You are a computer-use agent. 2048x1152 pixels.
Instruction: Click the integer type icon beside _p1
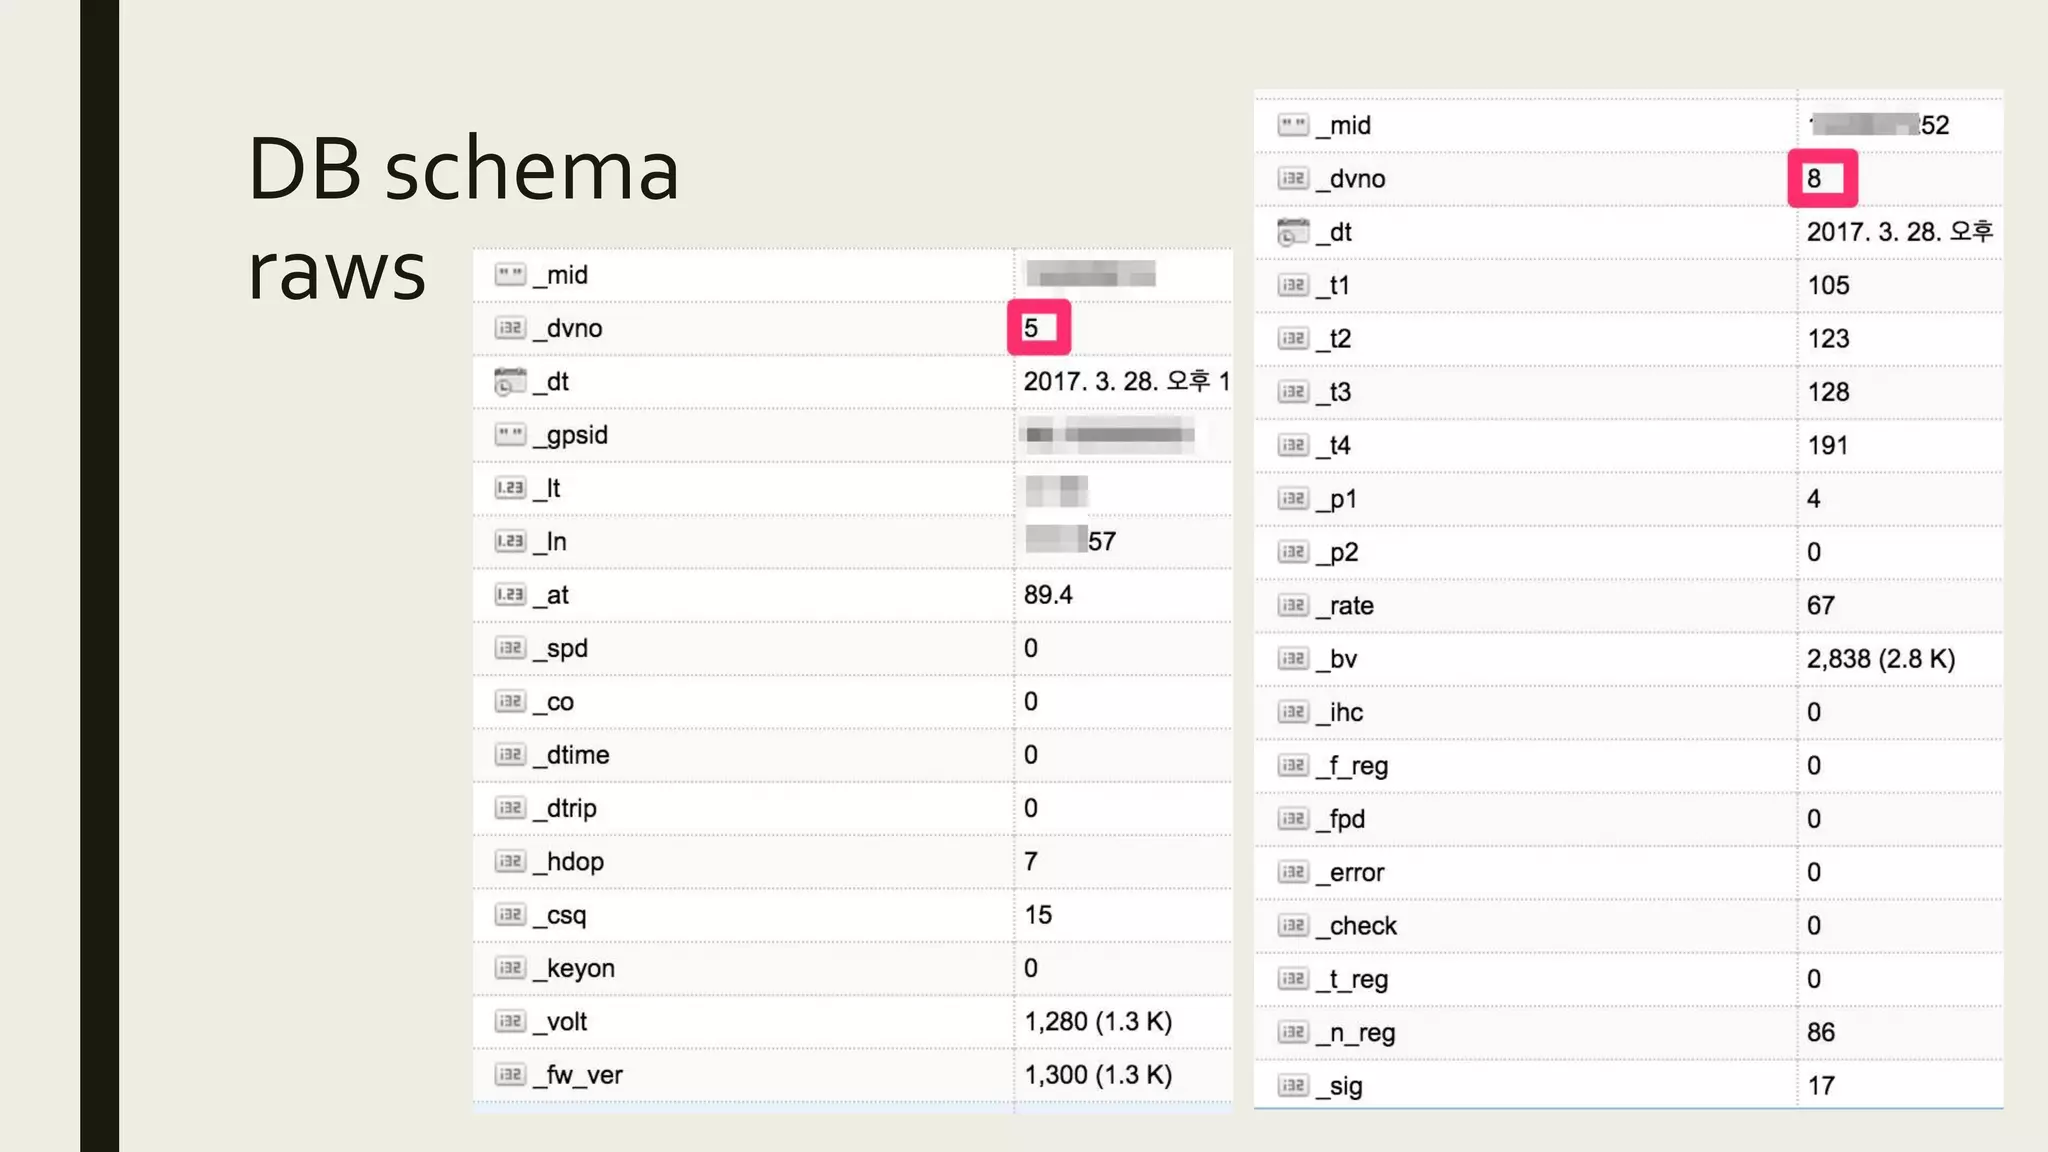pos(1293,498)
